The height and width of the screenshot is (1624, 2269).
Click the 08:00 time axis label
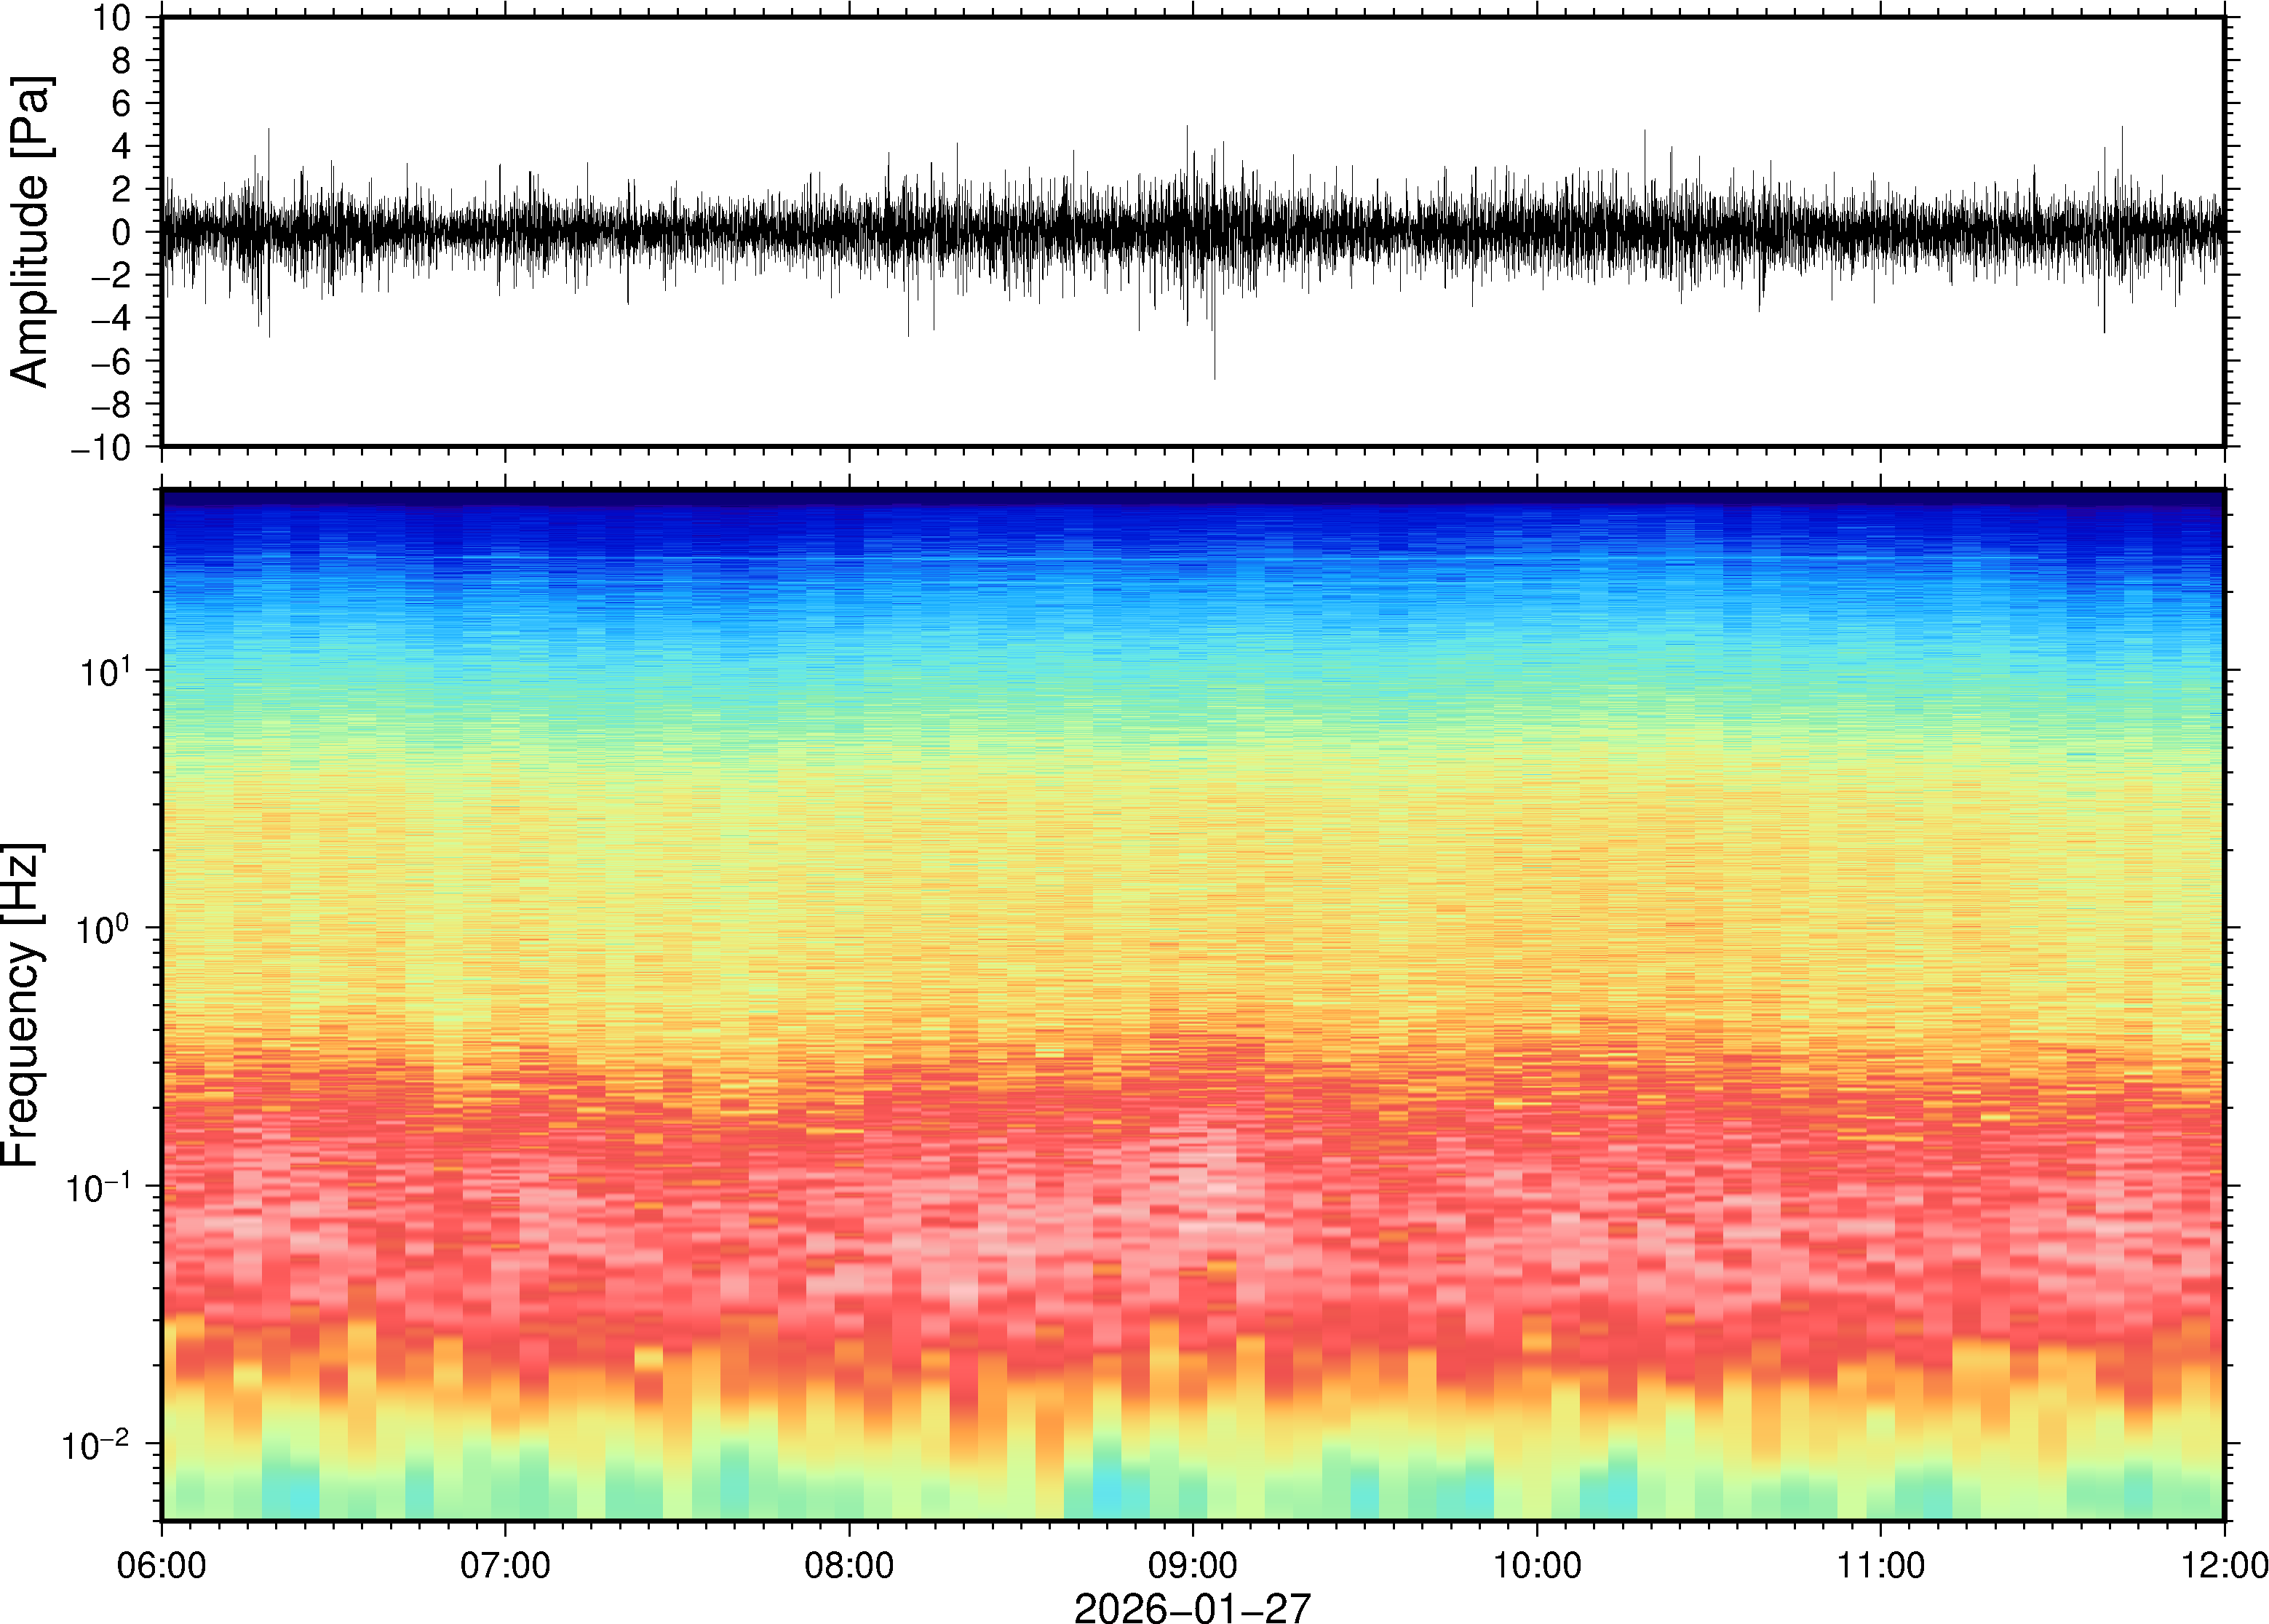tap(849, 1565)
